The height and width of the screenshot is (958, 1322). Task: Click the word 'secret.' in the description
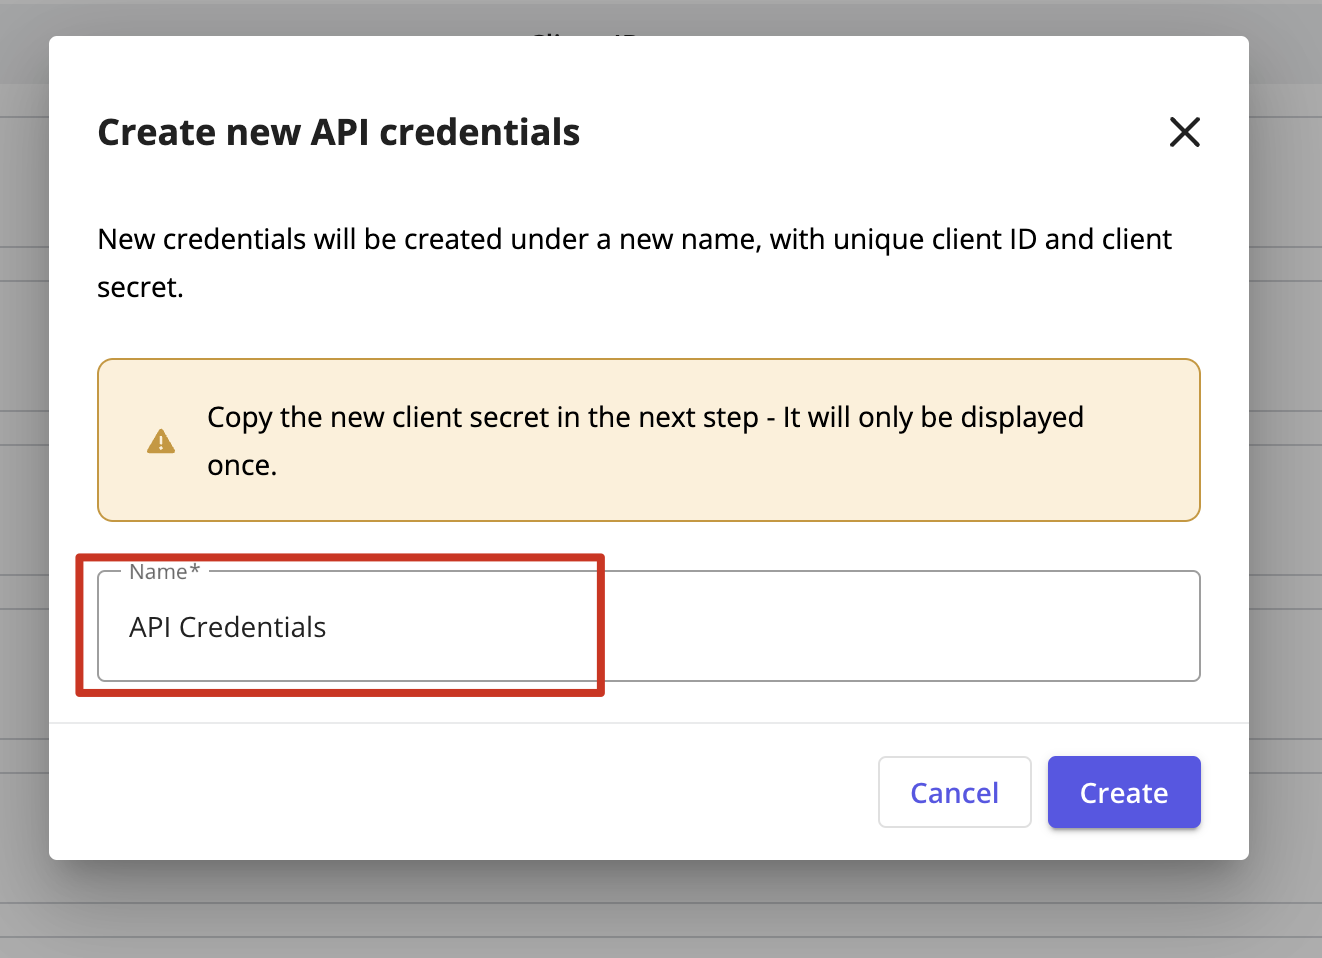140,288
